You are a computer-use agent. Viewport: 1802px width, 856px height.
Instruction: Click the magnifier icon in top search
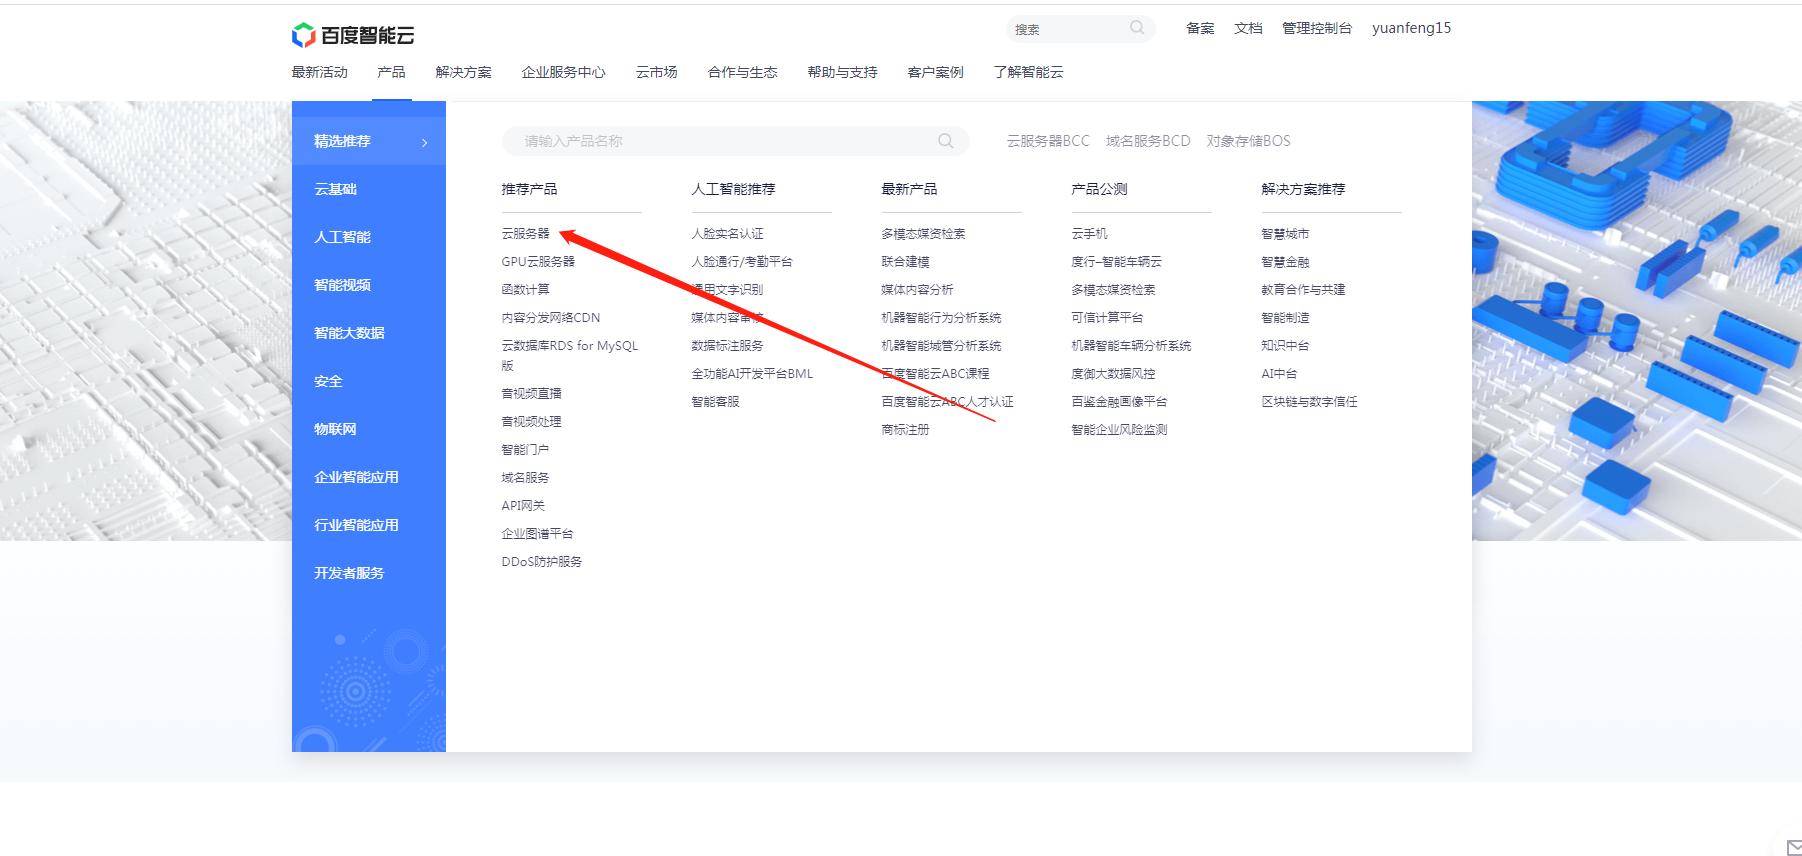tap(1137, 28)
